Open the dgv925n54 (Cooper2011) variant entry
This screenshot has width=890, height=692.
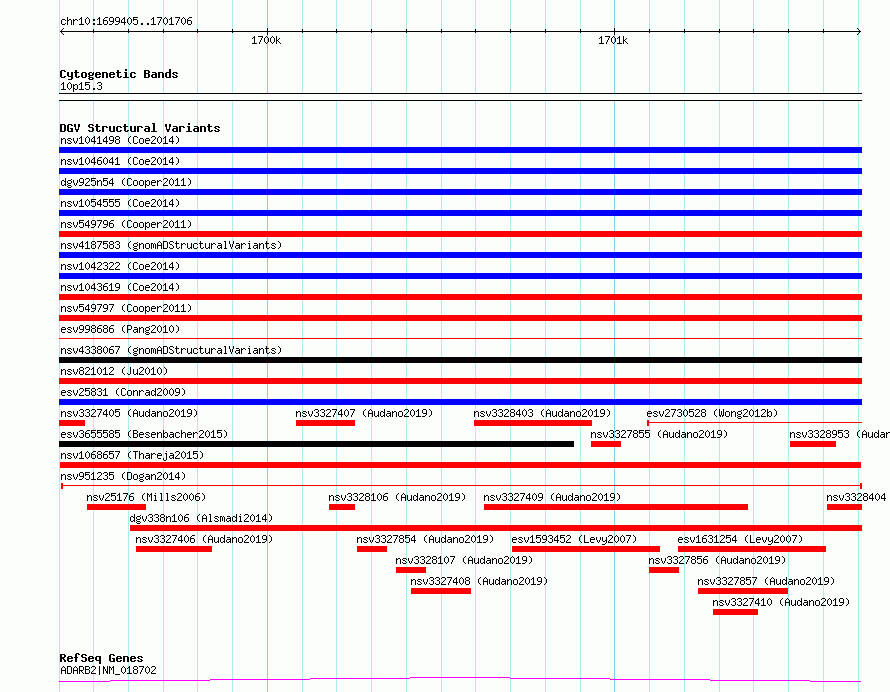pos(126,182)
